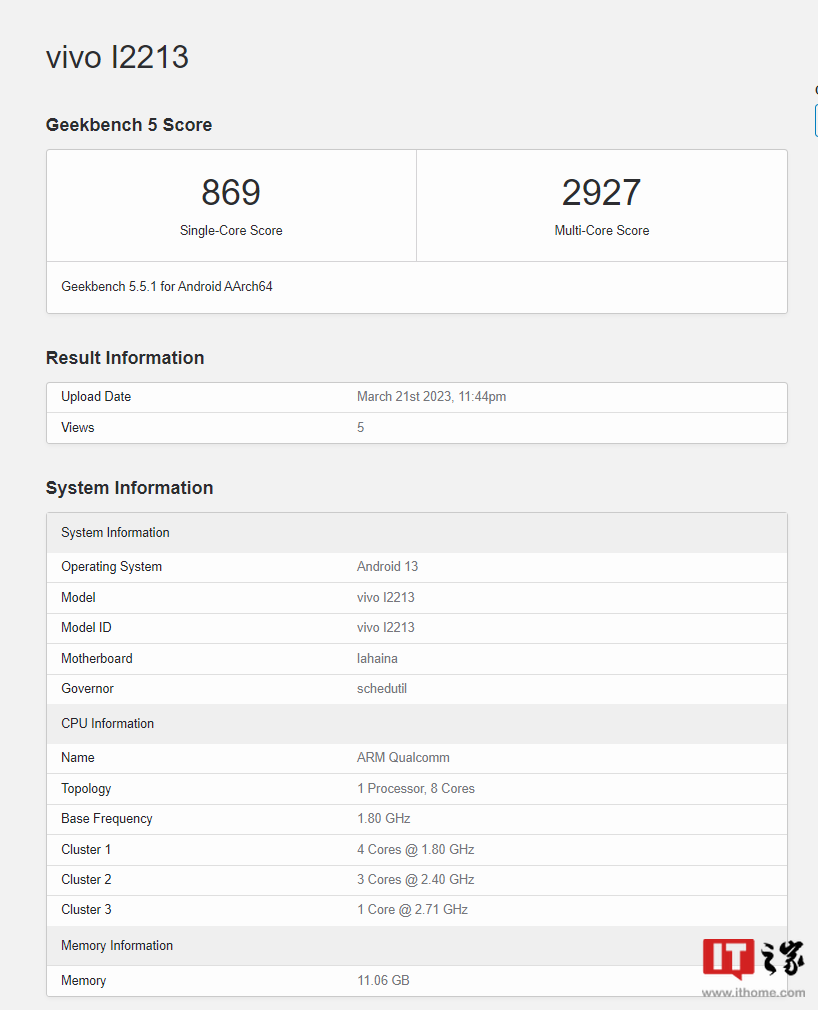Click the Android 13 operating system value
The height and width of the screenshot is (1010, 818).
[387, 567]
